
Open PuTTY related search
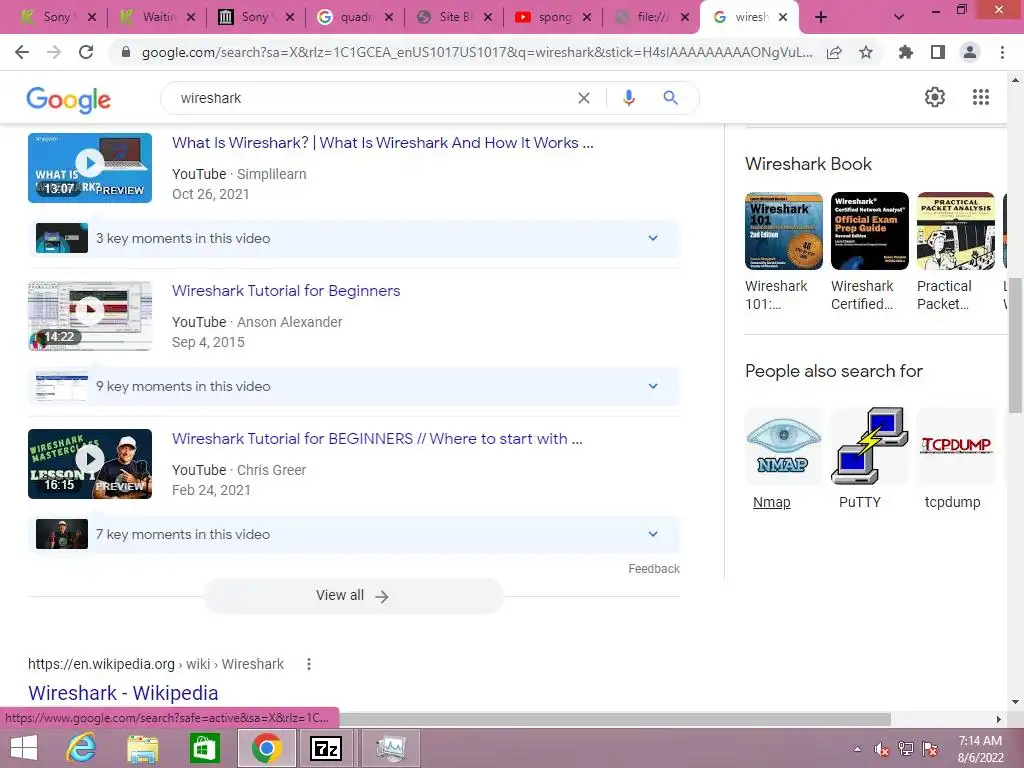tap(869, 458)
